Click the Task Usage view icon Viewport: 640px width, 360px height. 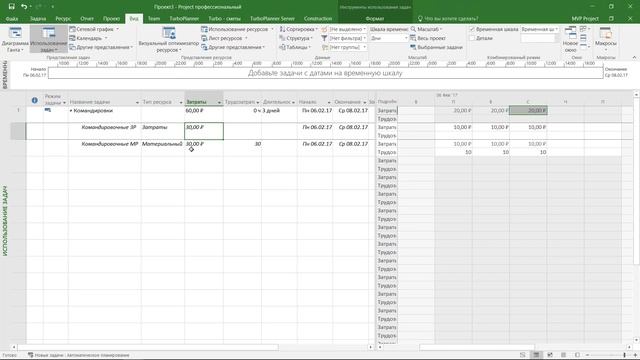click(49, 33)
